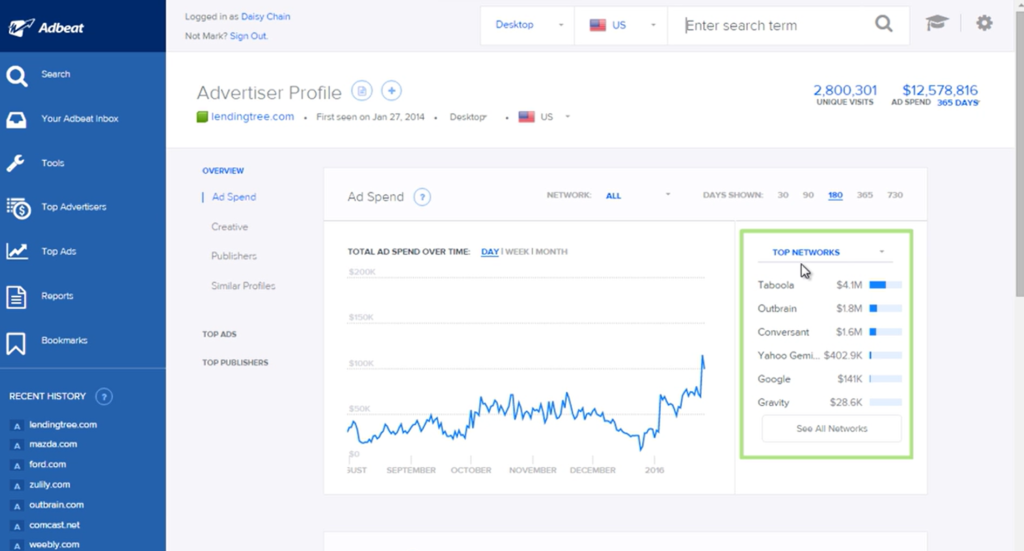Open the Top Advertisers dollar icon

coord(18,208)
